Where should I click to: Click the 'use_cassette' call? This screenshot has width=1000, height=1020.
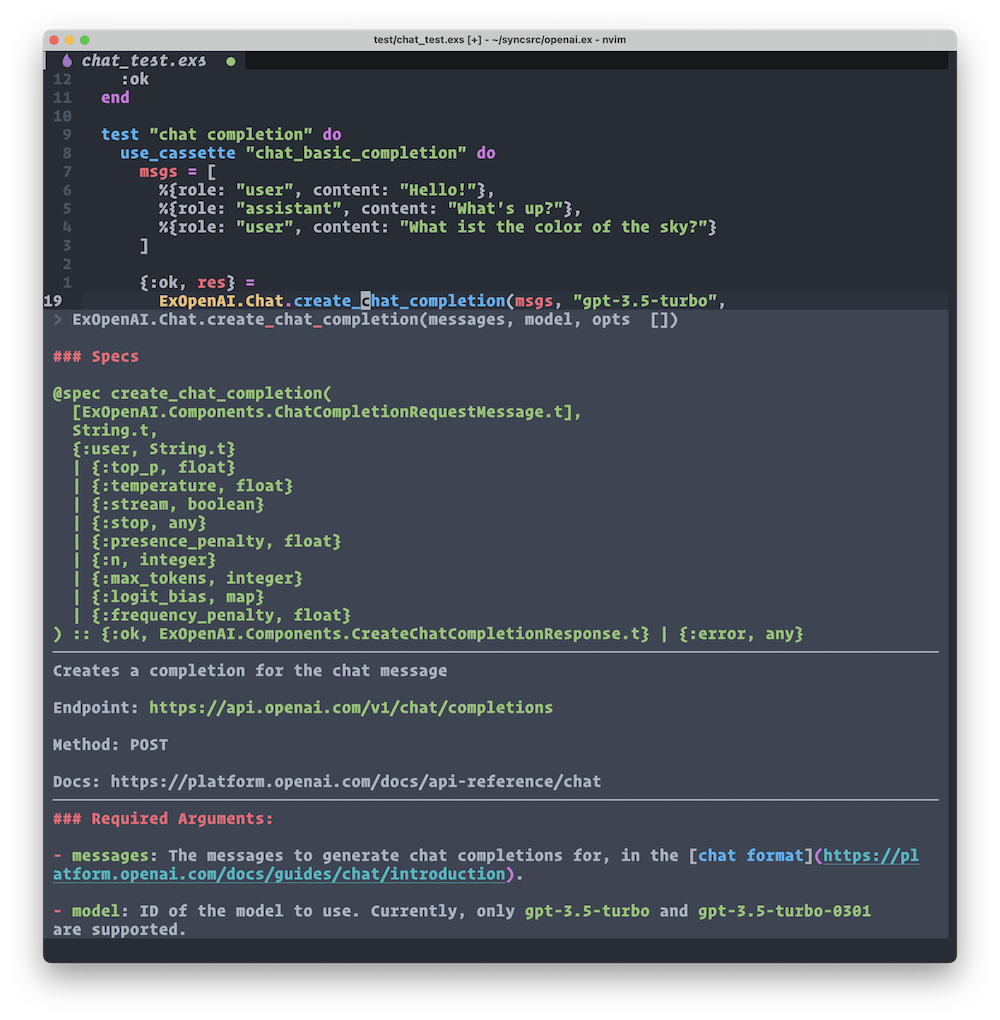click(x=178, y=153)
